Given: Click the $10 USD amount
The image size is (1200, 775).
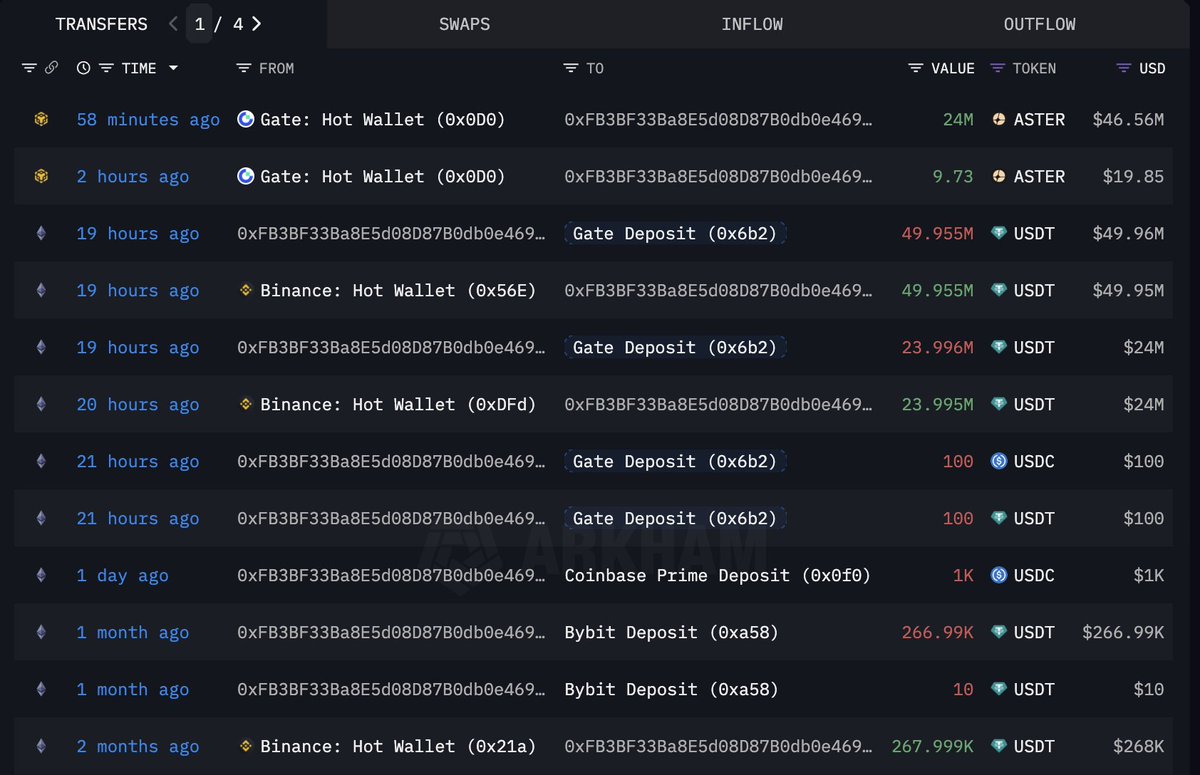Looking at the screenshot, I should [x=1149, y=689].
